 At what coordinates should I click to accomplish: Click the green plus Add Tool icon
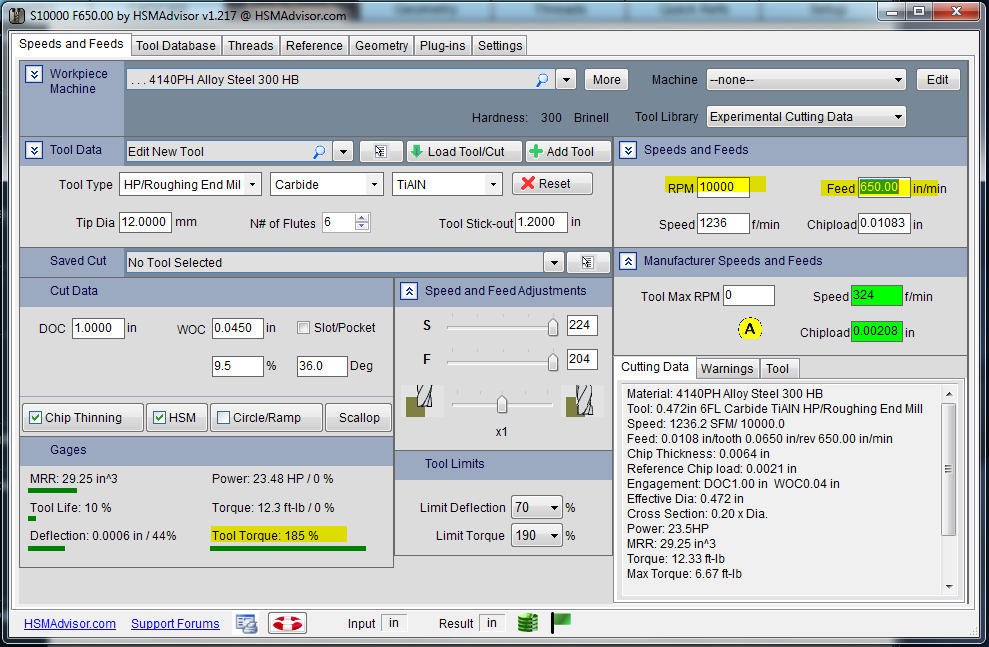pyautogui.click(x=536, y=151)
